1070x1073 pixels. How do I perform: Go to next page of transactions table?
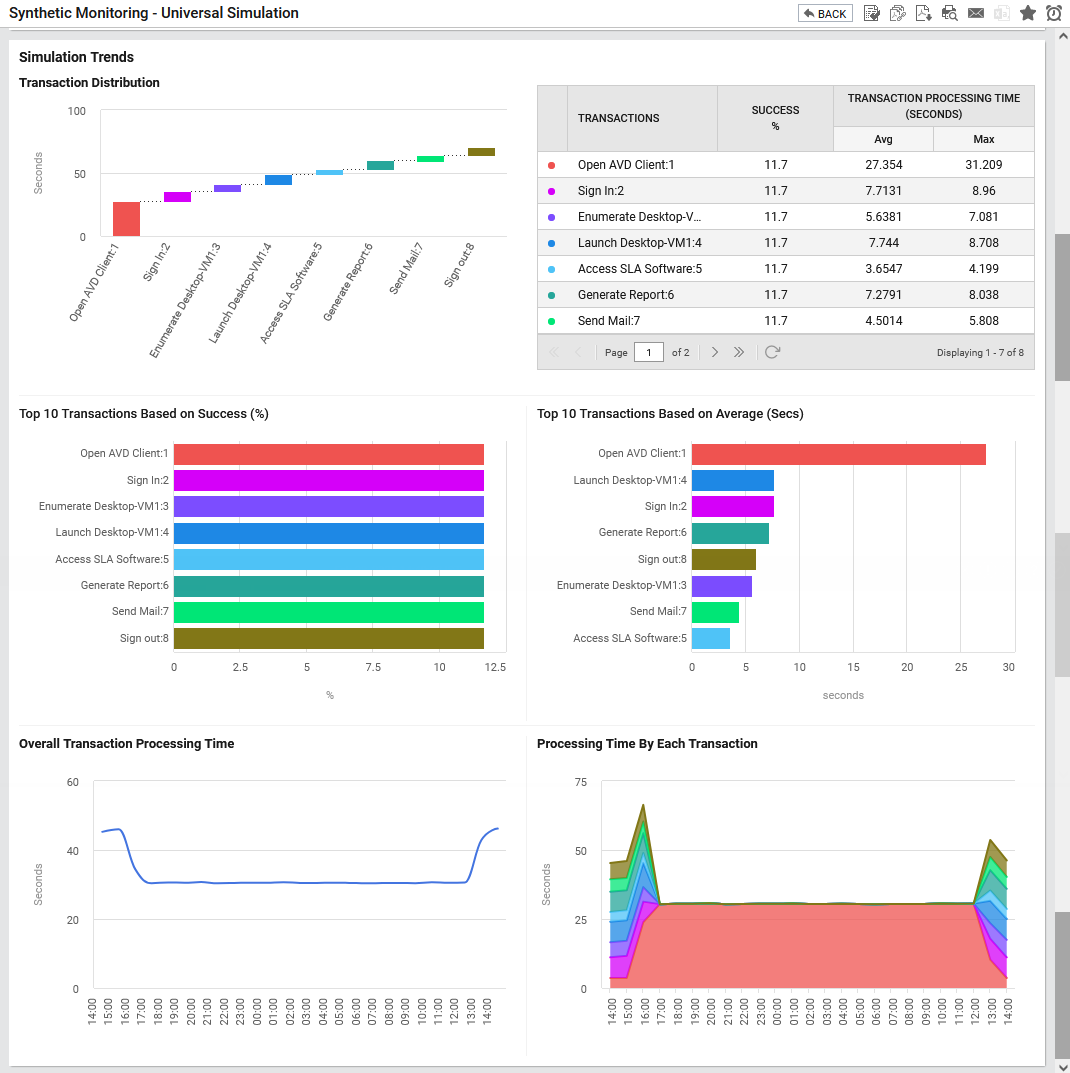[714, 352]
